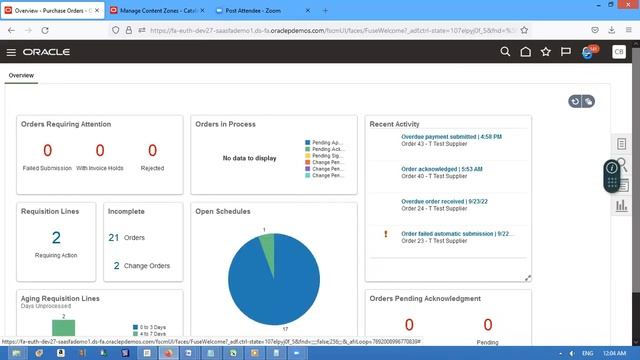Open the Pocket save icon

[x=595, y=30]
